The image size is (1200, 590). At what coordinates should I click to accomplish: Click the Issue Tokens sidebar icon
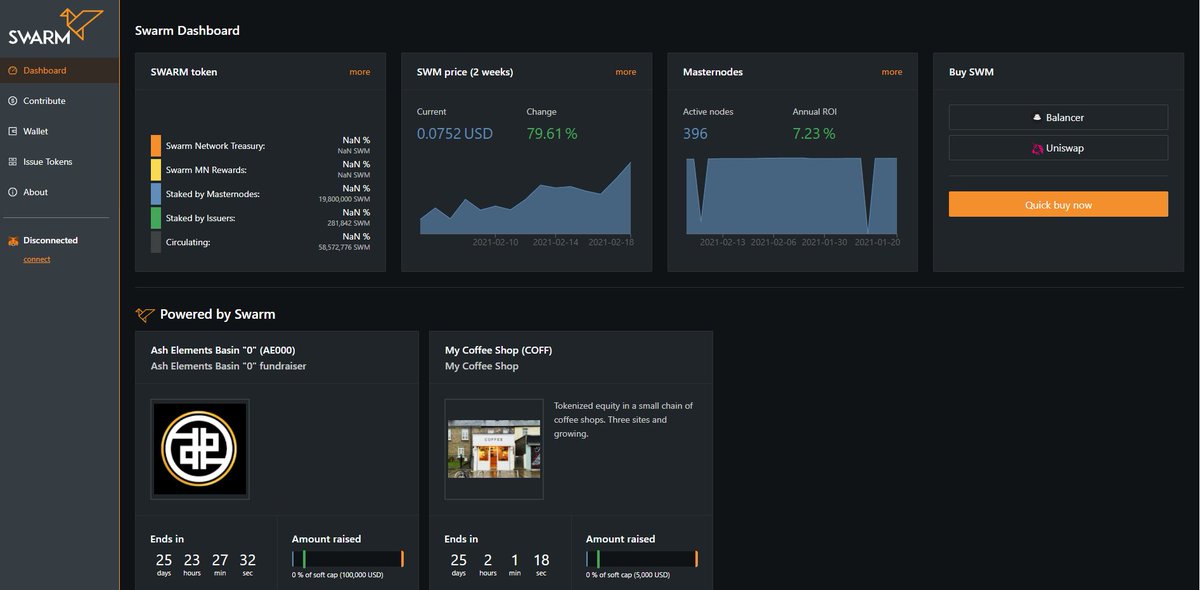pos(13,162)
